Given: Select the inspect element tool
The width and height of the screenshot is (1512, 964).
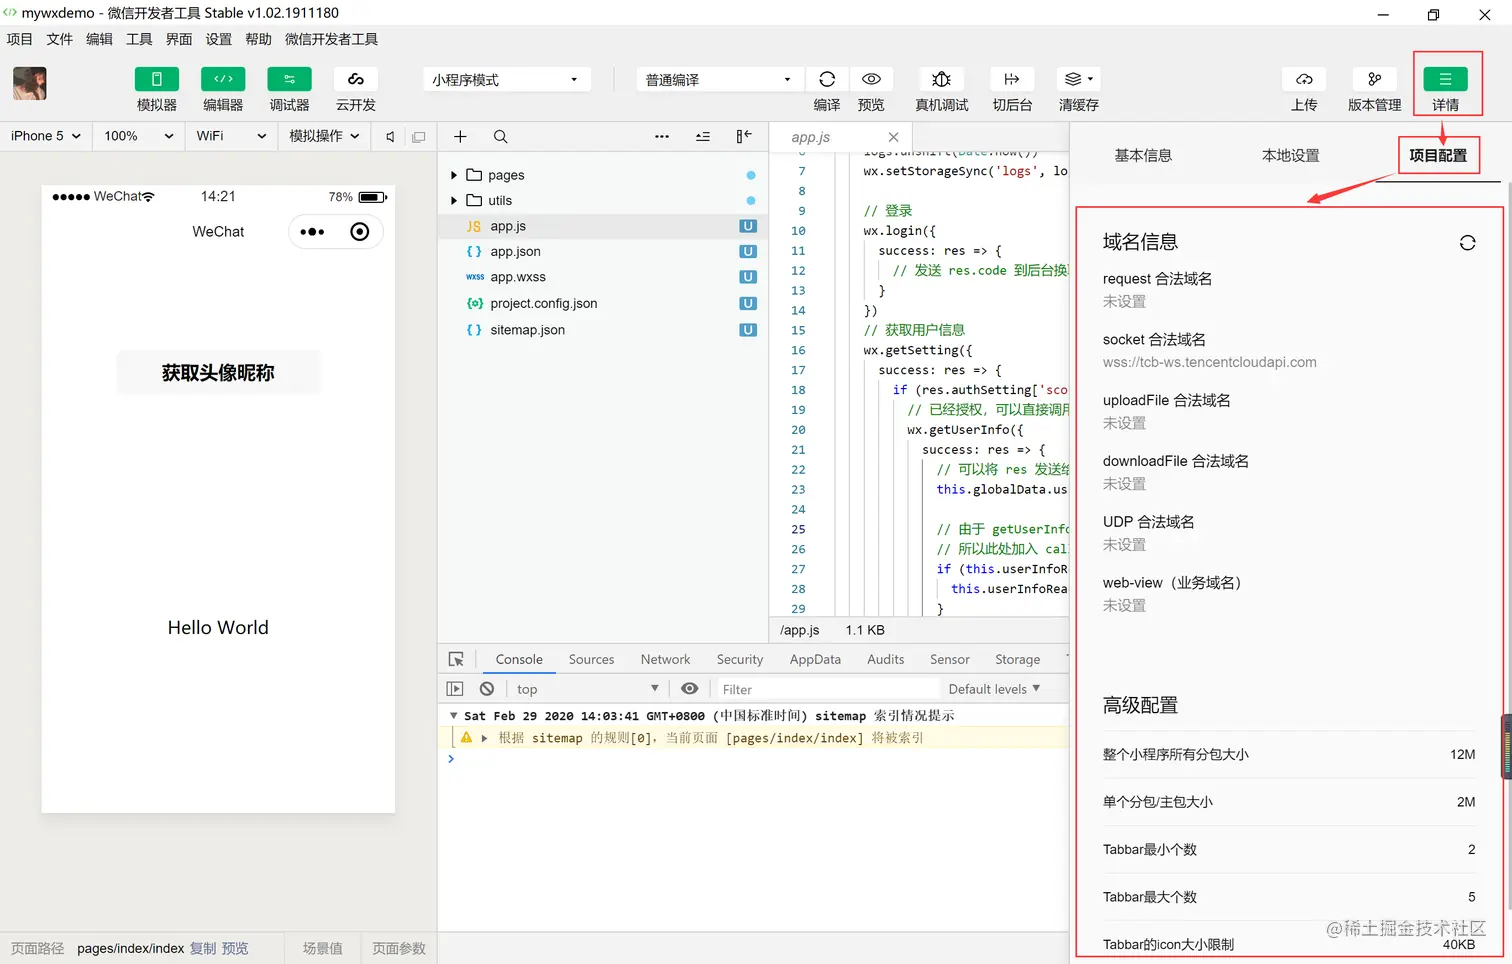Looking at the screenshot, I should coord(456,659).
